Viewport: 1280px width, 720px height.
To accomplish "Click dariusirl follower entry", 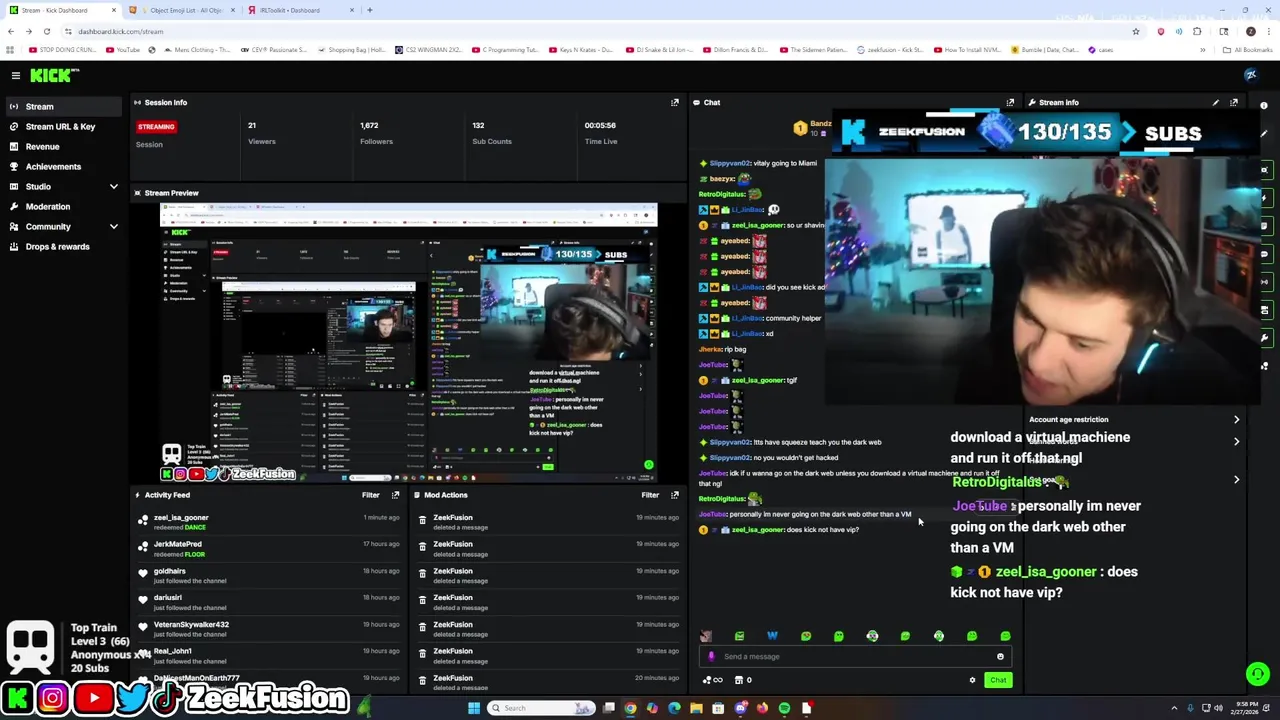I will coord(168,598).
